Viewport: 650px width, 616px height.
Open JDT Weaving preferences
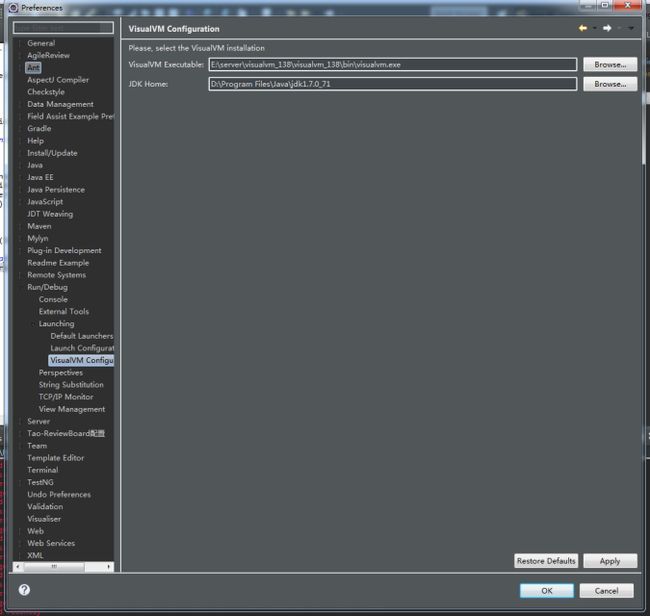pos(50,214)
